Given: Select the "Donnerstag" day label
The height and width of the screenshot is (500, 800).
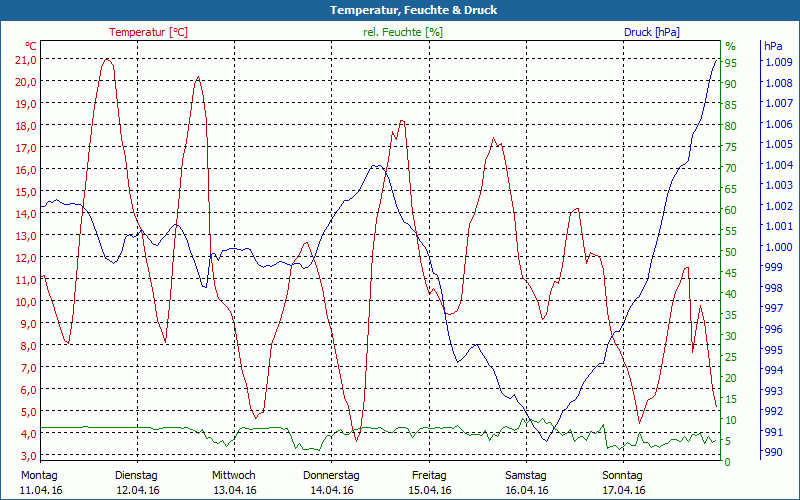Looking at the screenshot, I should [x=331, y=475].
